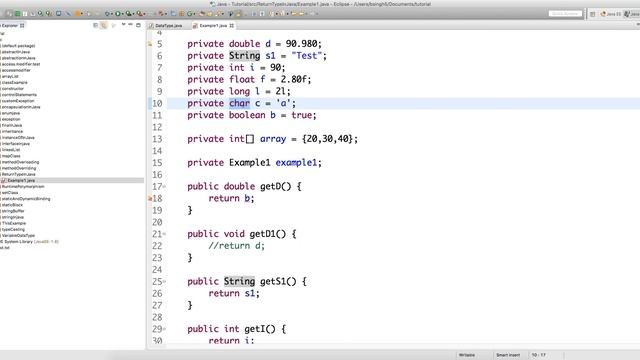Click the Coverage run icon
Screen dimensions: 640x360
tap(128, 13)
